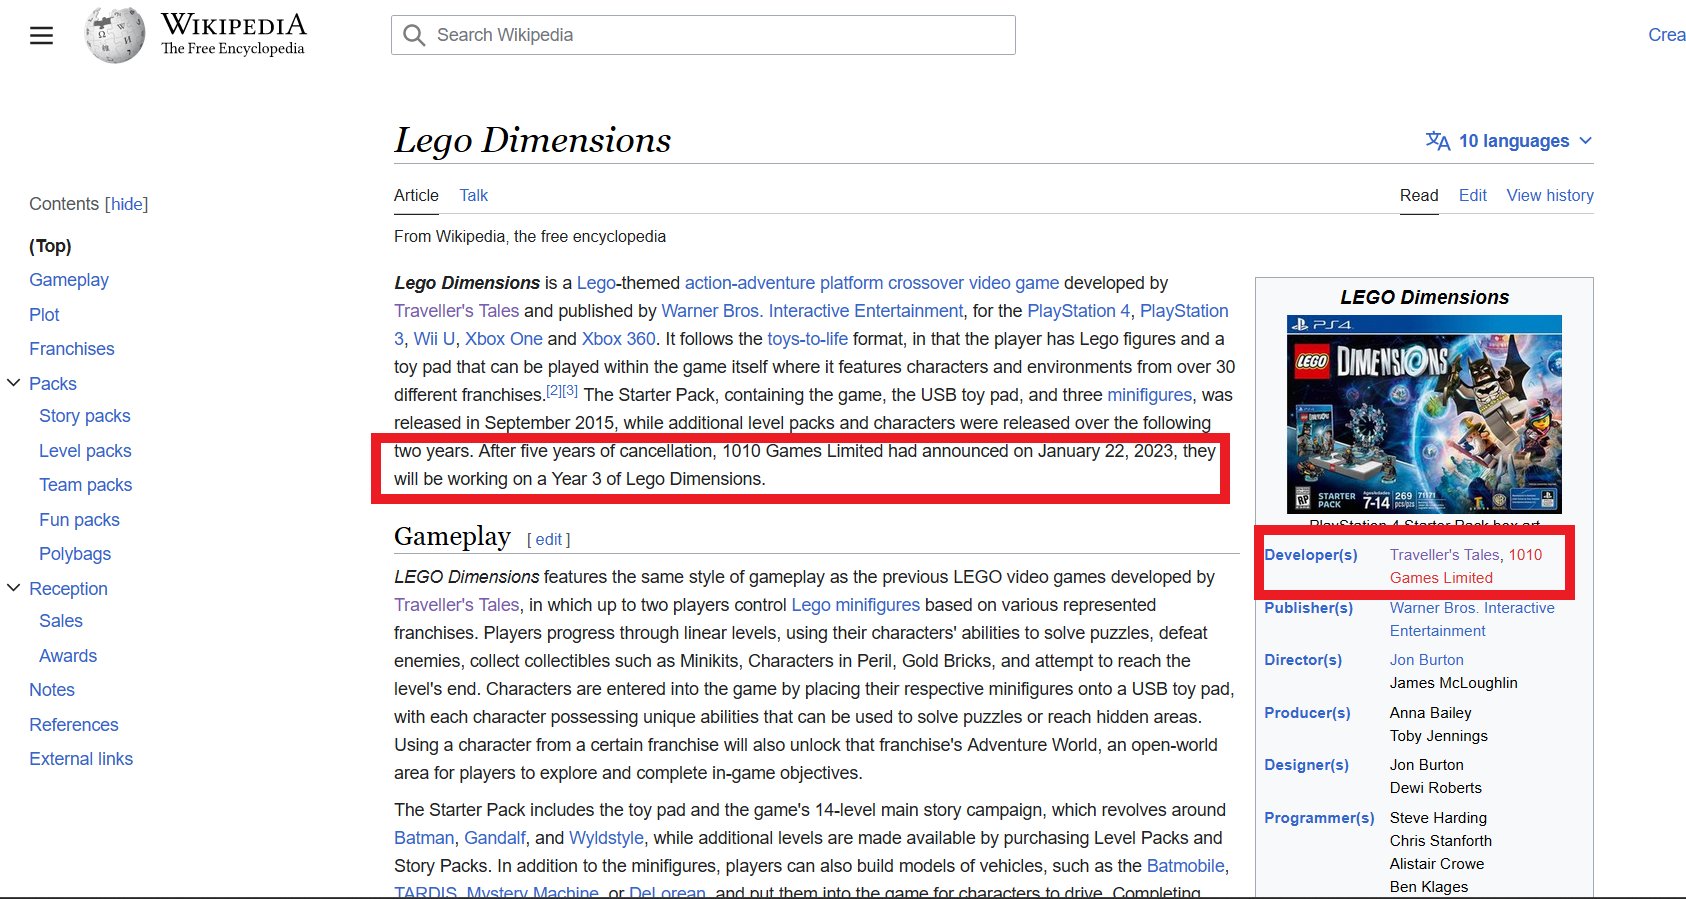The image size is (1686, 899).
Task: Go to Notes in contents
Action: 52,690
